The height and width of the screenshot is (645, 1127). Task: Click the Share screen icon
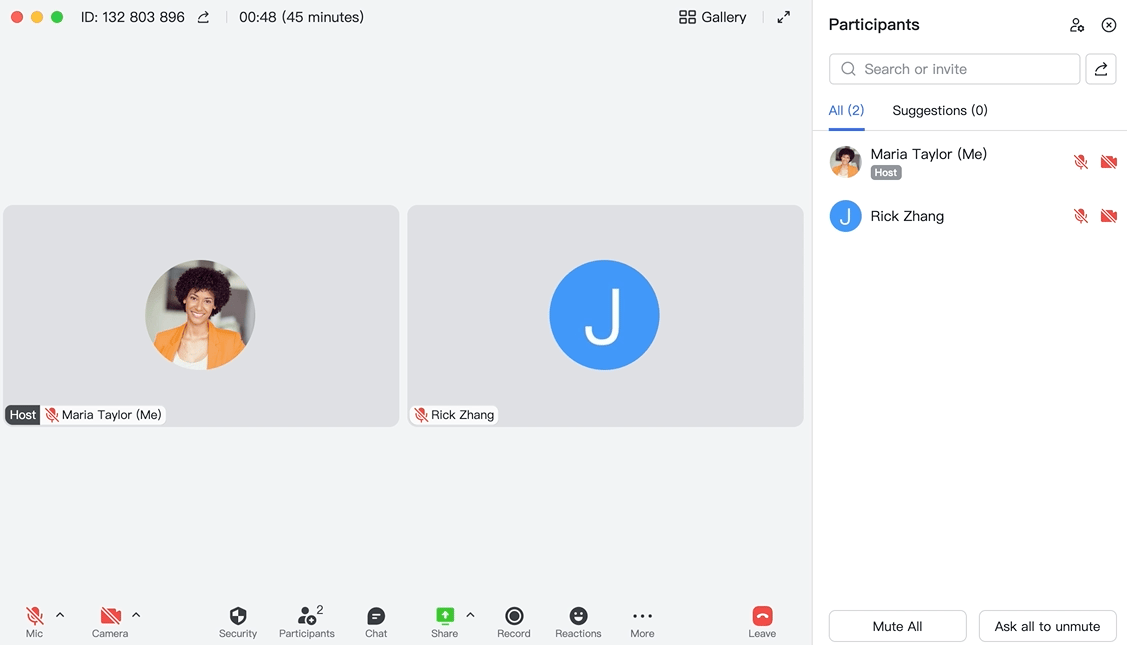click(445, 616)
